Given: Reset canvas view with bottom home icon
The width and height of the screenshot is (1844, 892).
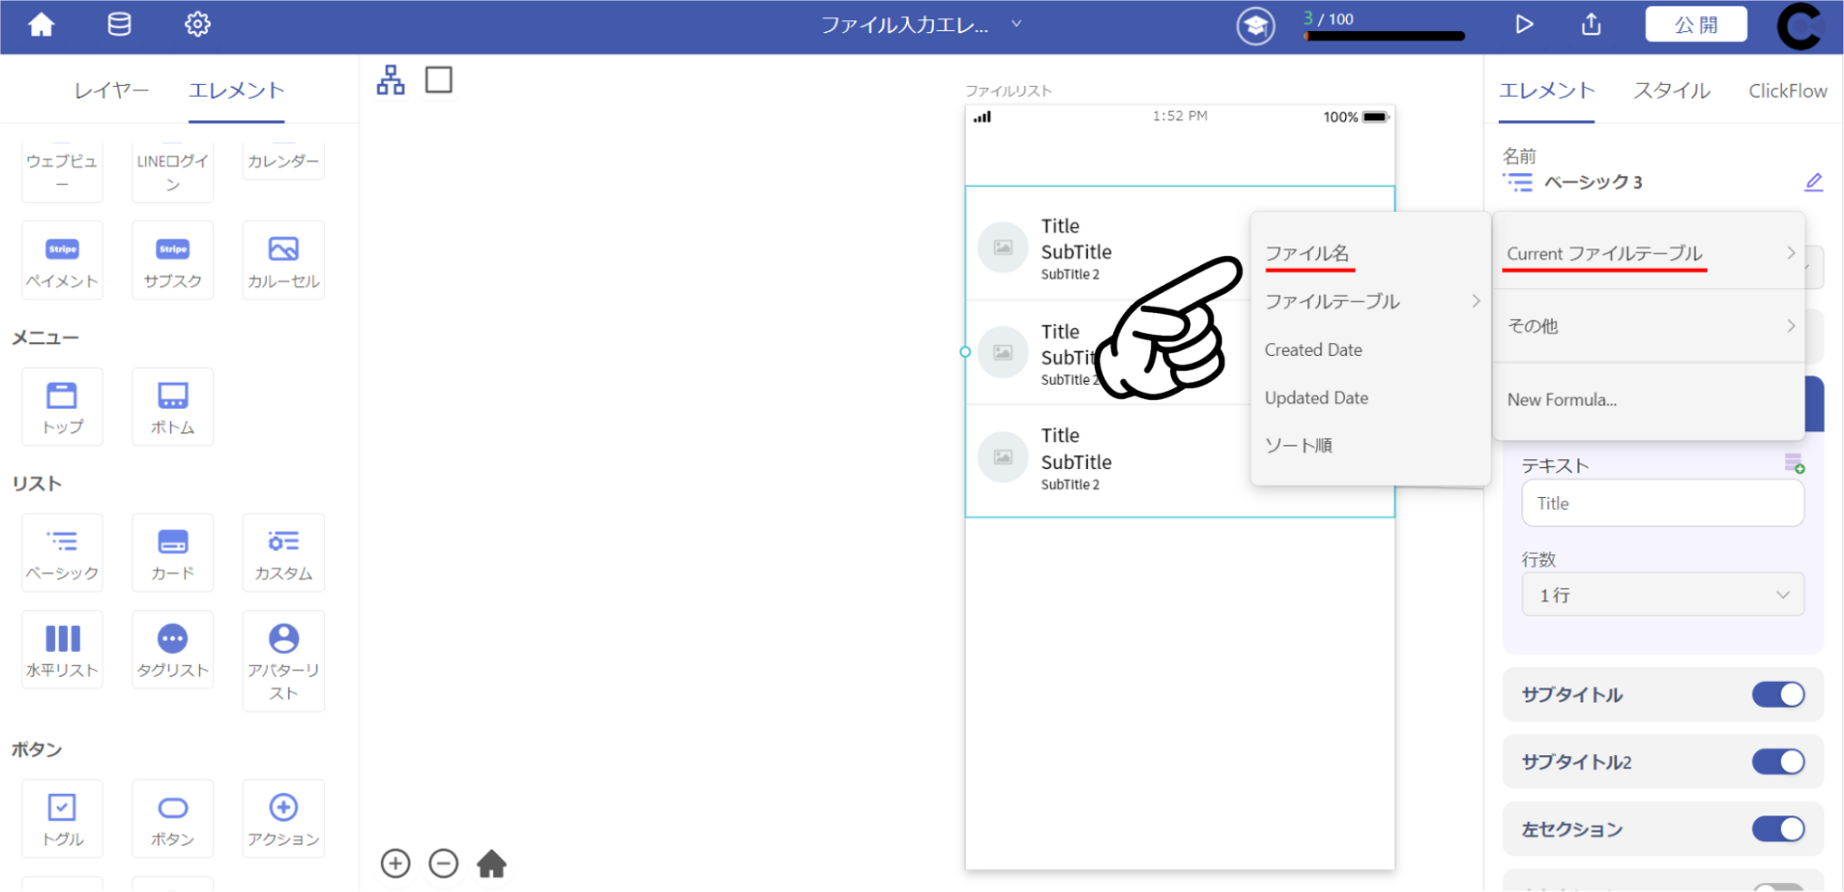Looking at the screenshot, I should point(491,863).
